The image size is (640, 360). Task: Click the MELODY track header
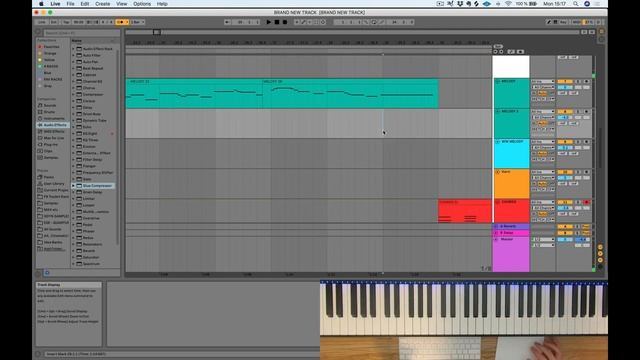tap(511, 93)
